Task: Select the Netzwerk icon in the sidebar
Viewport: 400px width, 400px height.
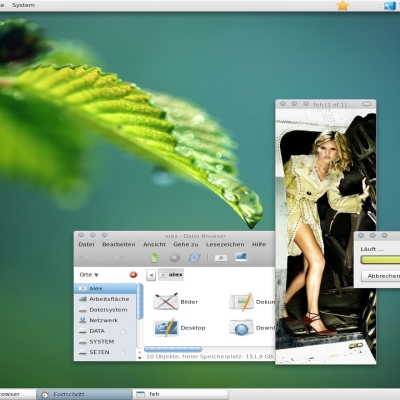Action: [83, 320]
